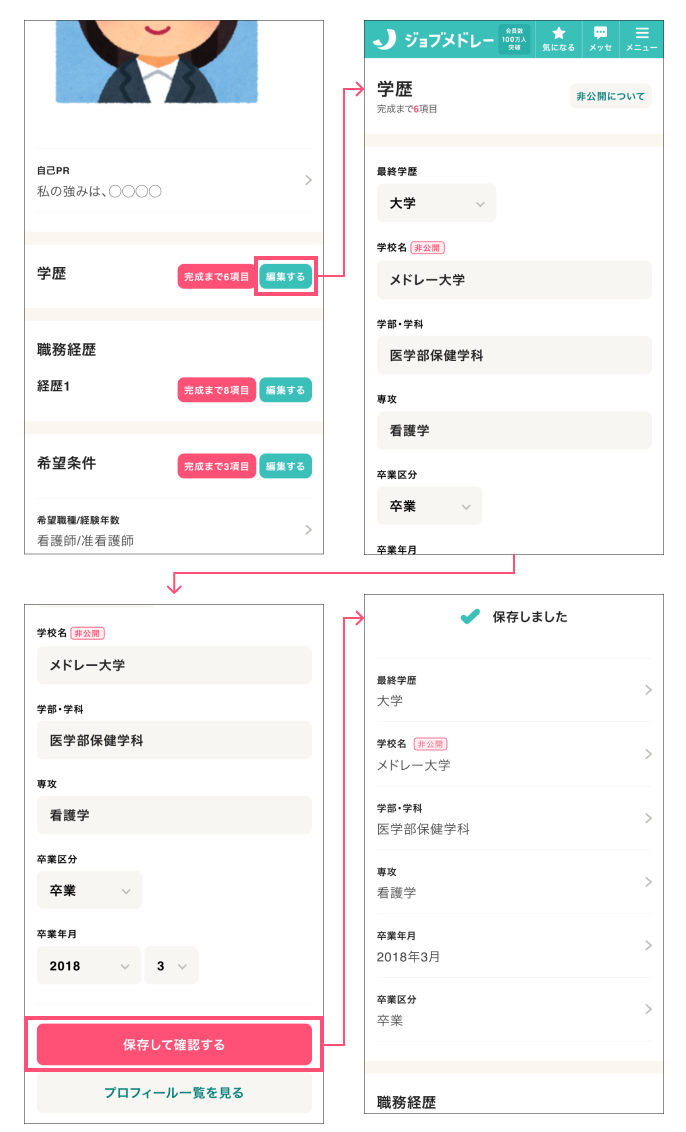The image size is (686, 1132).
Task: Open graduation month 3 dropdown
Action: point(171,966)
